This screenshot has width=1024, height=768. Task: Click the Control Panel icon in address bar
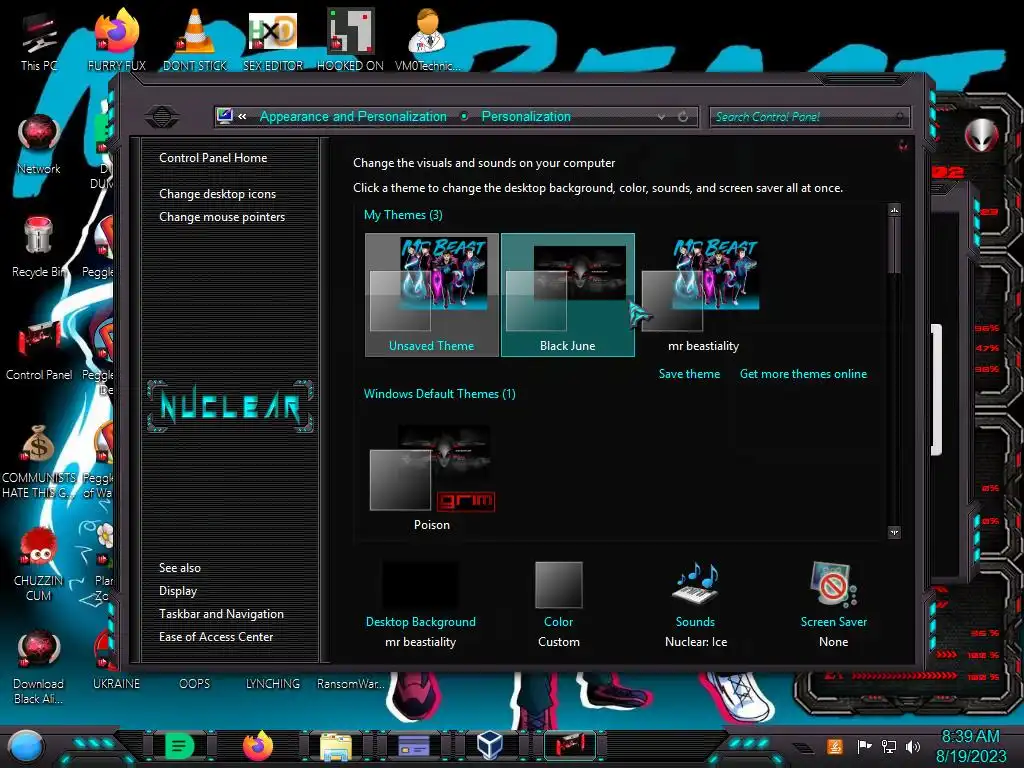point(225,116)
